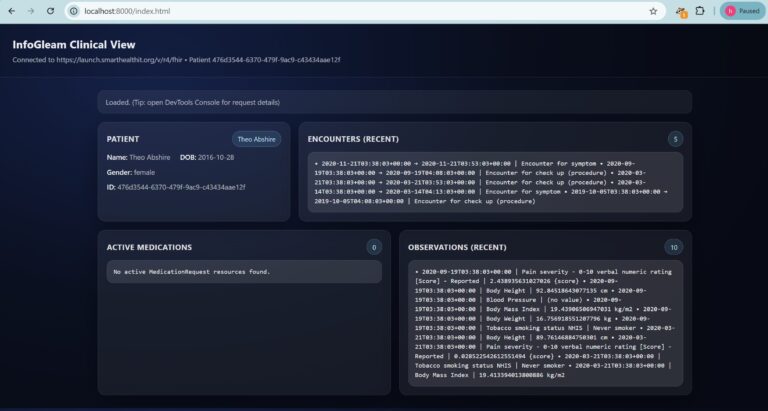The width and height of the screenshot is (768, 411).
Task: Click the Theo Abshire badge in Patient card
Action: 257,139
